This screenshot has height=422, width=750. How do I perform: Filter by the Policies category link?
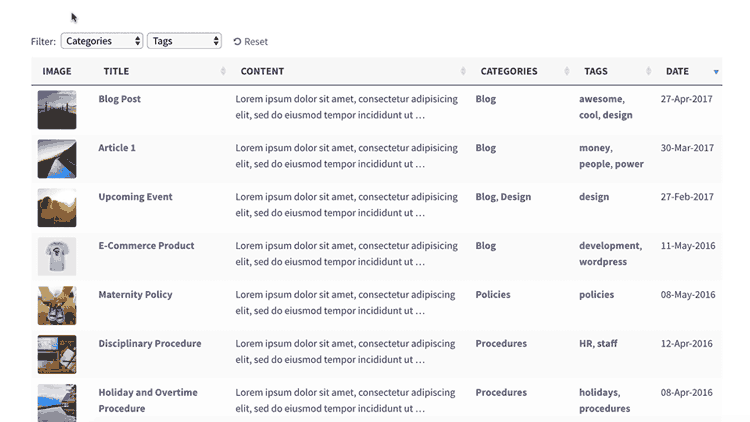pos(493,295)
